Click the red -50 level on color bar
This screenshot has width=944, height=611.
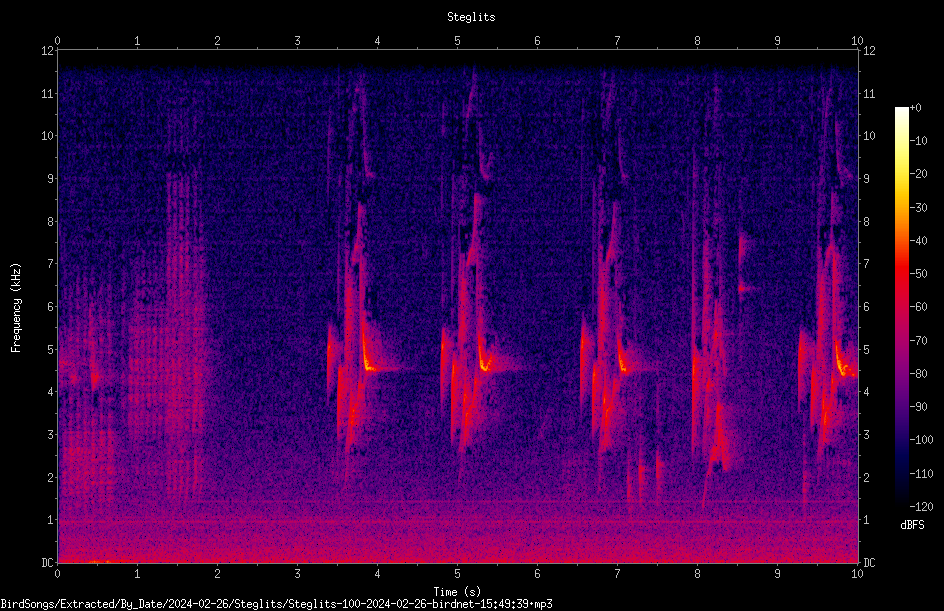tap(901, 273)
